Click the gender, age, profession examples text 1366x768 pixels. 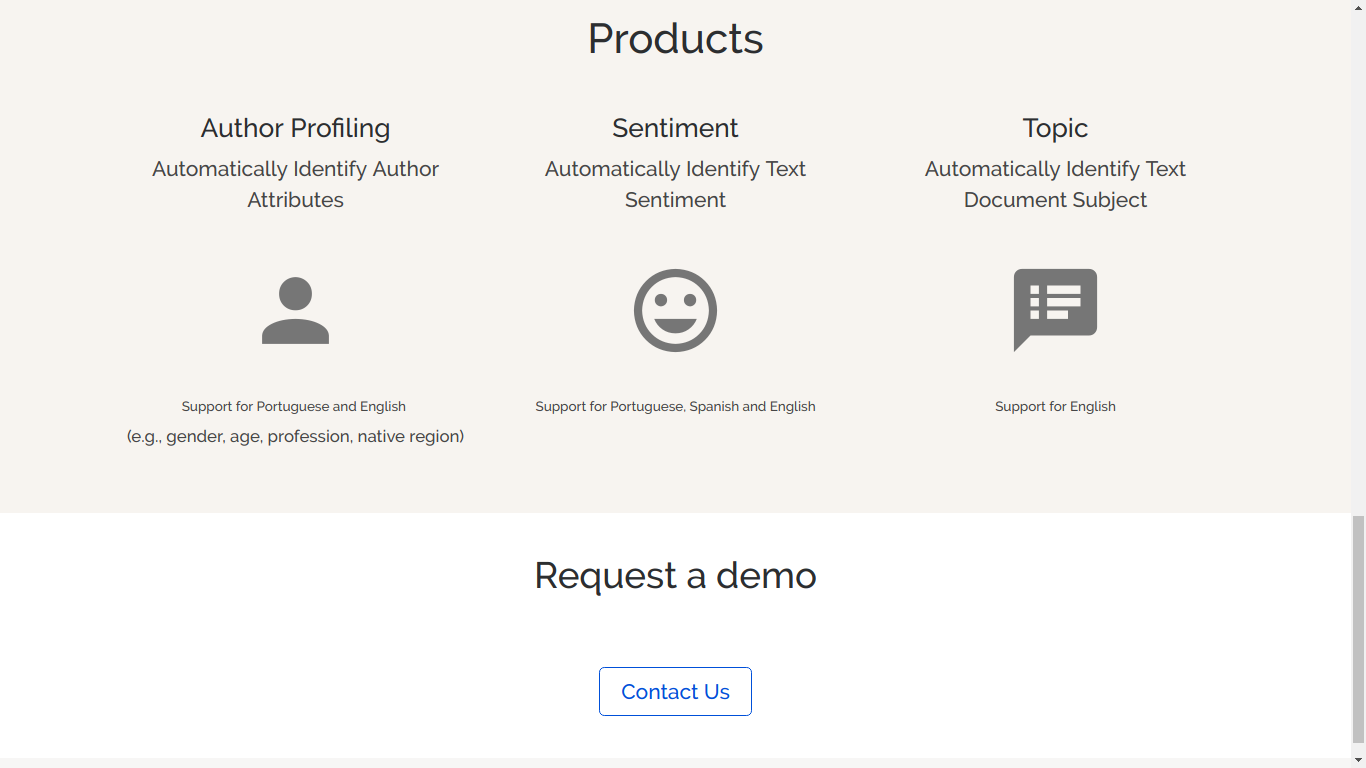[295, 436]
